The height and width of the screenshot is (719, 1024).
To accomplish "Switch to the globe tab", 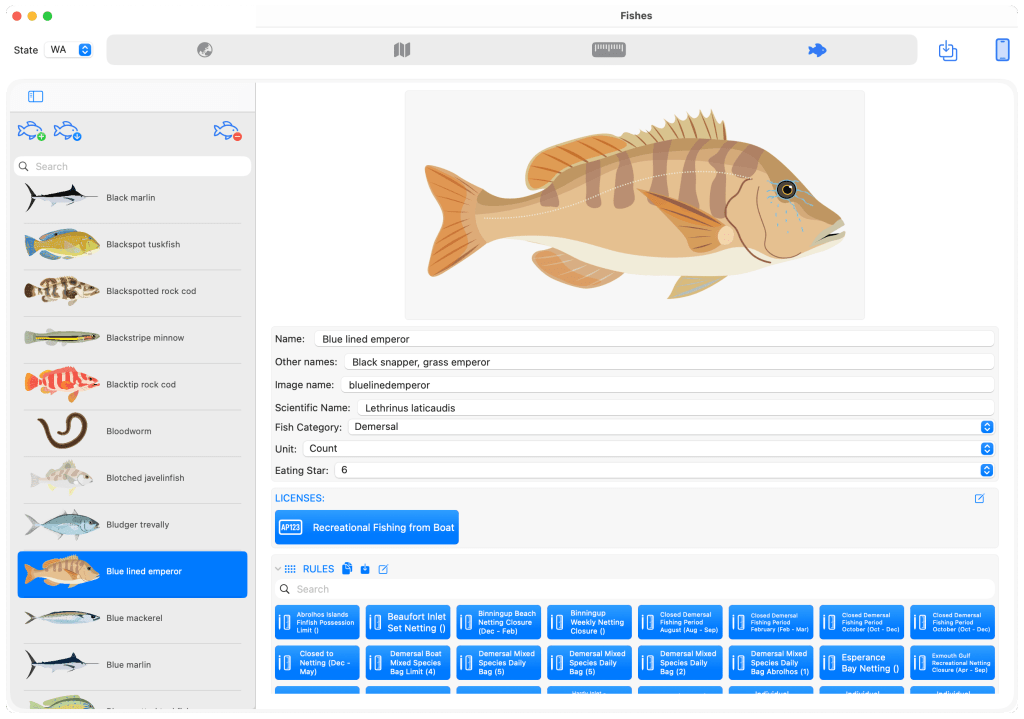I will click(x=205, y=50).
